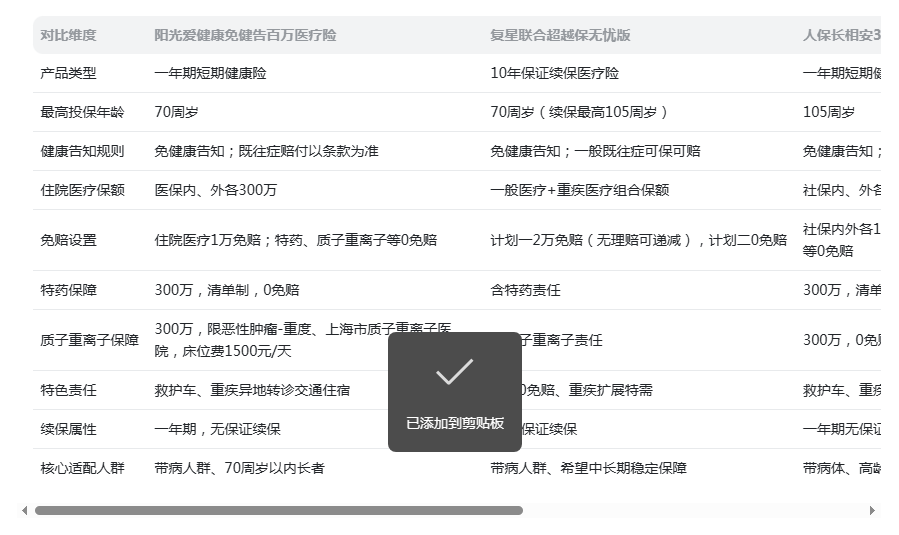Click the '对比维度' column header

point(68,35)
